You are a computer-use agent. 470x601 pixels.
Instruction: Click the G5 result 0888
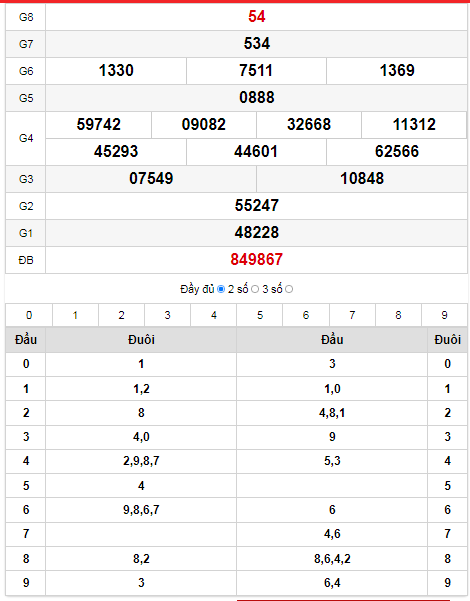(x=256, y=97)
